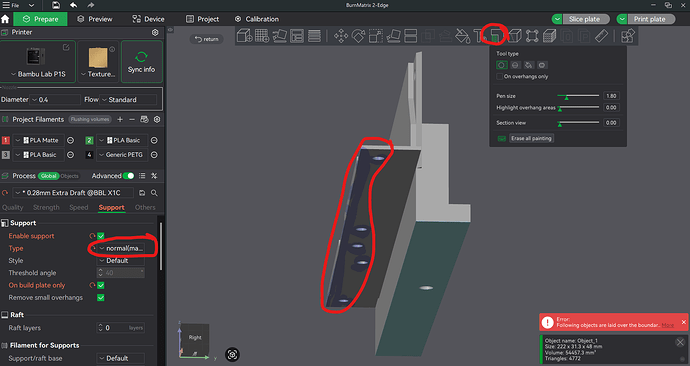690x366 pixels.
Task: Click Erase all painting button
Action: point(531,138)
